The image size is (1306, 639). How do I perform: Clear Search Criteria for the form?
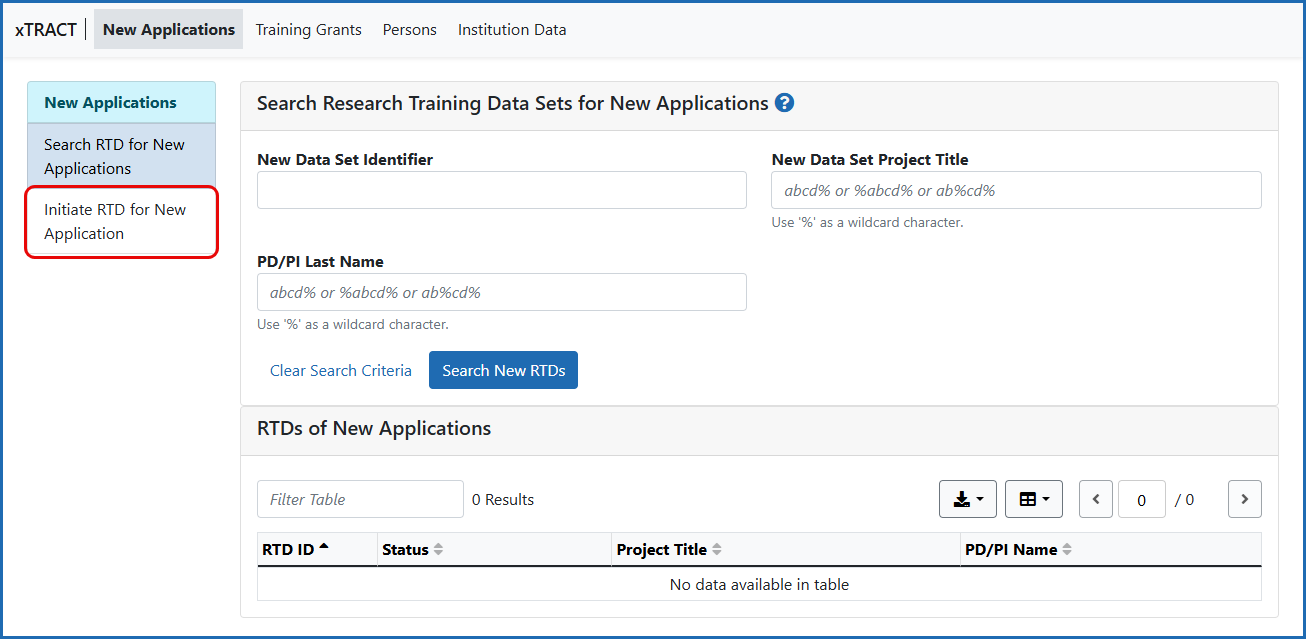tap(340, 370)
